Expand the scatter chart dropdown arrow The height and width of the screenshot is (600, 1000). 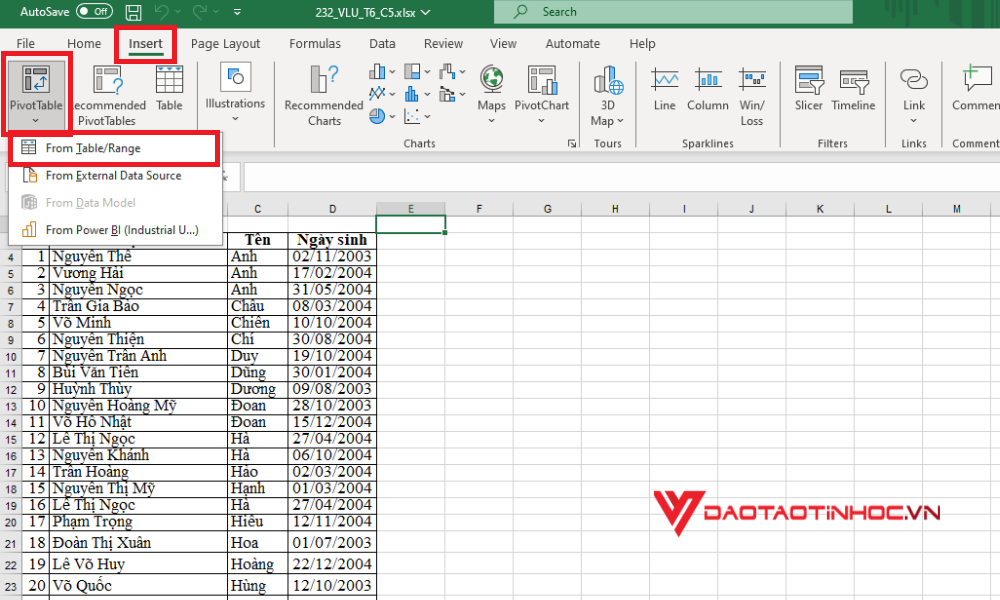[427, 117]
